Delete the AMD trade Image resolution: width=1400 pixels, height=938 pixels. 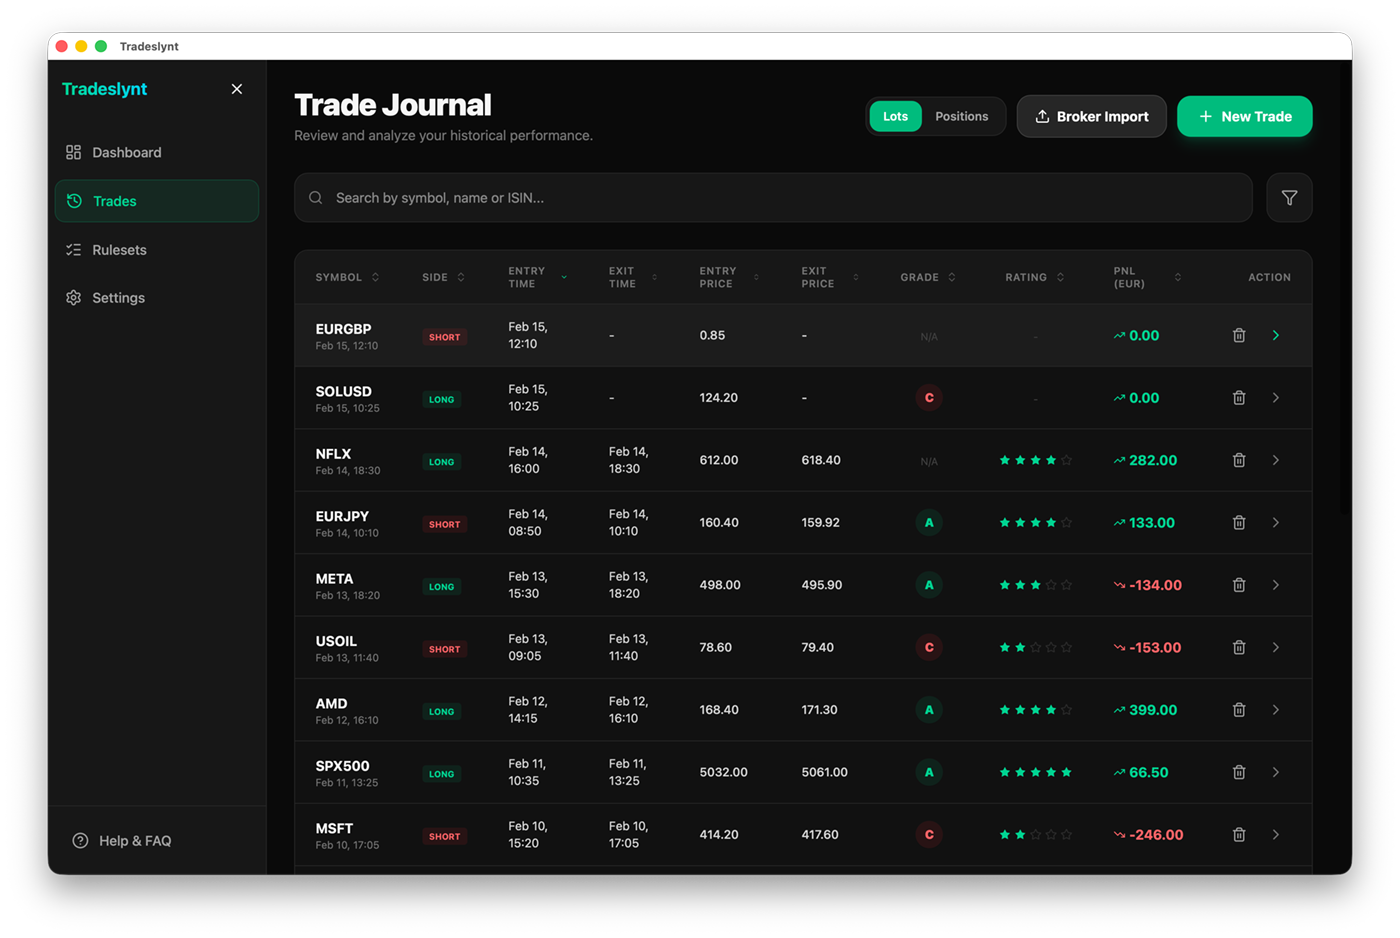(1239, 710)
